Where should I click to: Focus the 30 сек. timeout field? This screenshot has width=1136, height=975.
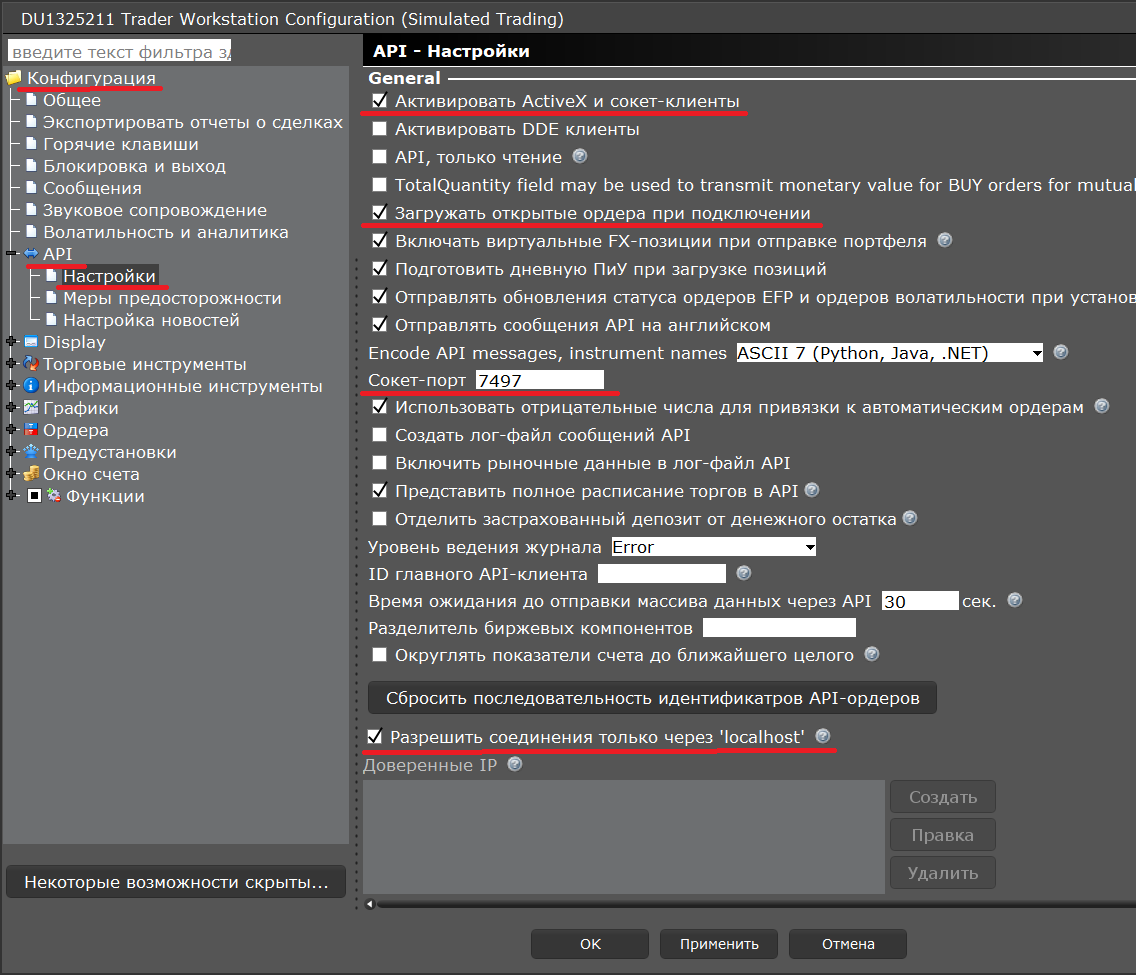[x=920, y=601]
